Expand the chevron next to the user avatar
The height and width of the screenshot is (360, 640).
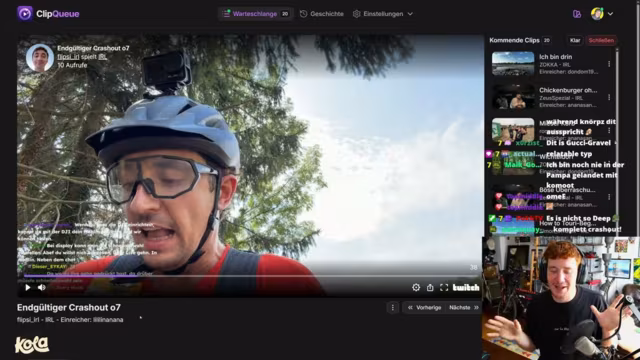[610, 13]
